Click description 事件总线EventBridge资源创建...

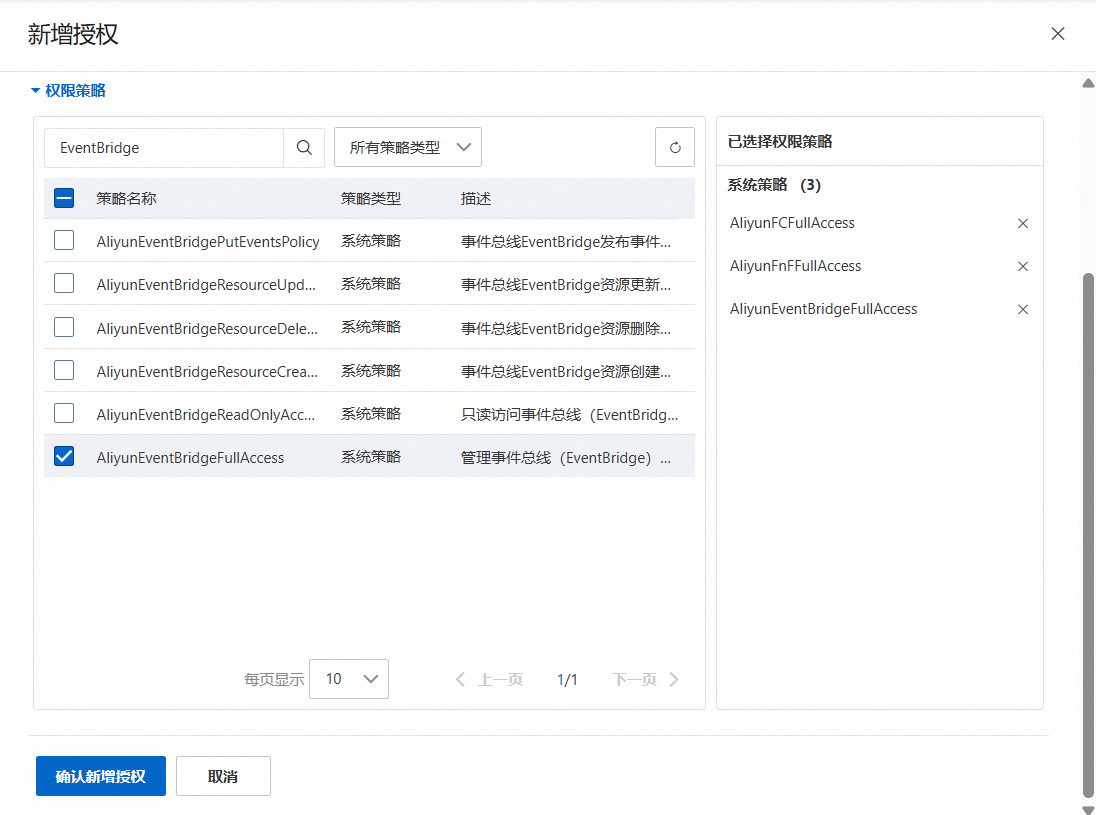[x=565, y=371]
